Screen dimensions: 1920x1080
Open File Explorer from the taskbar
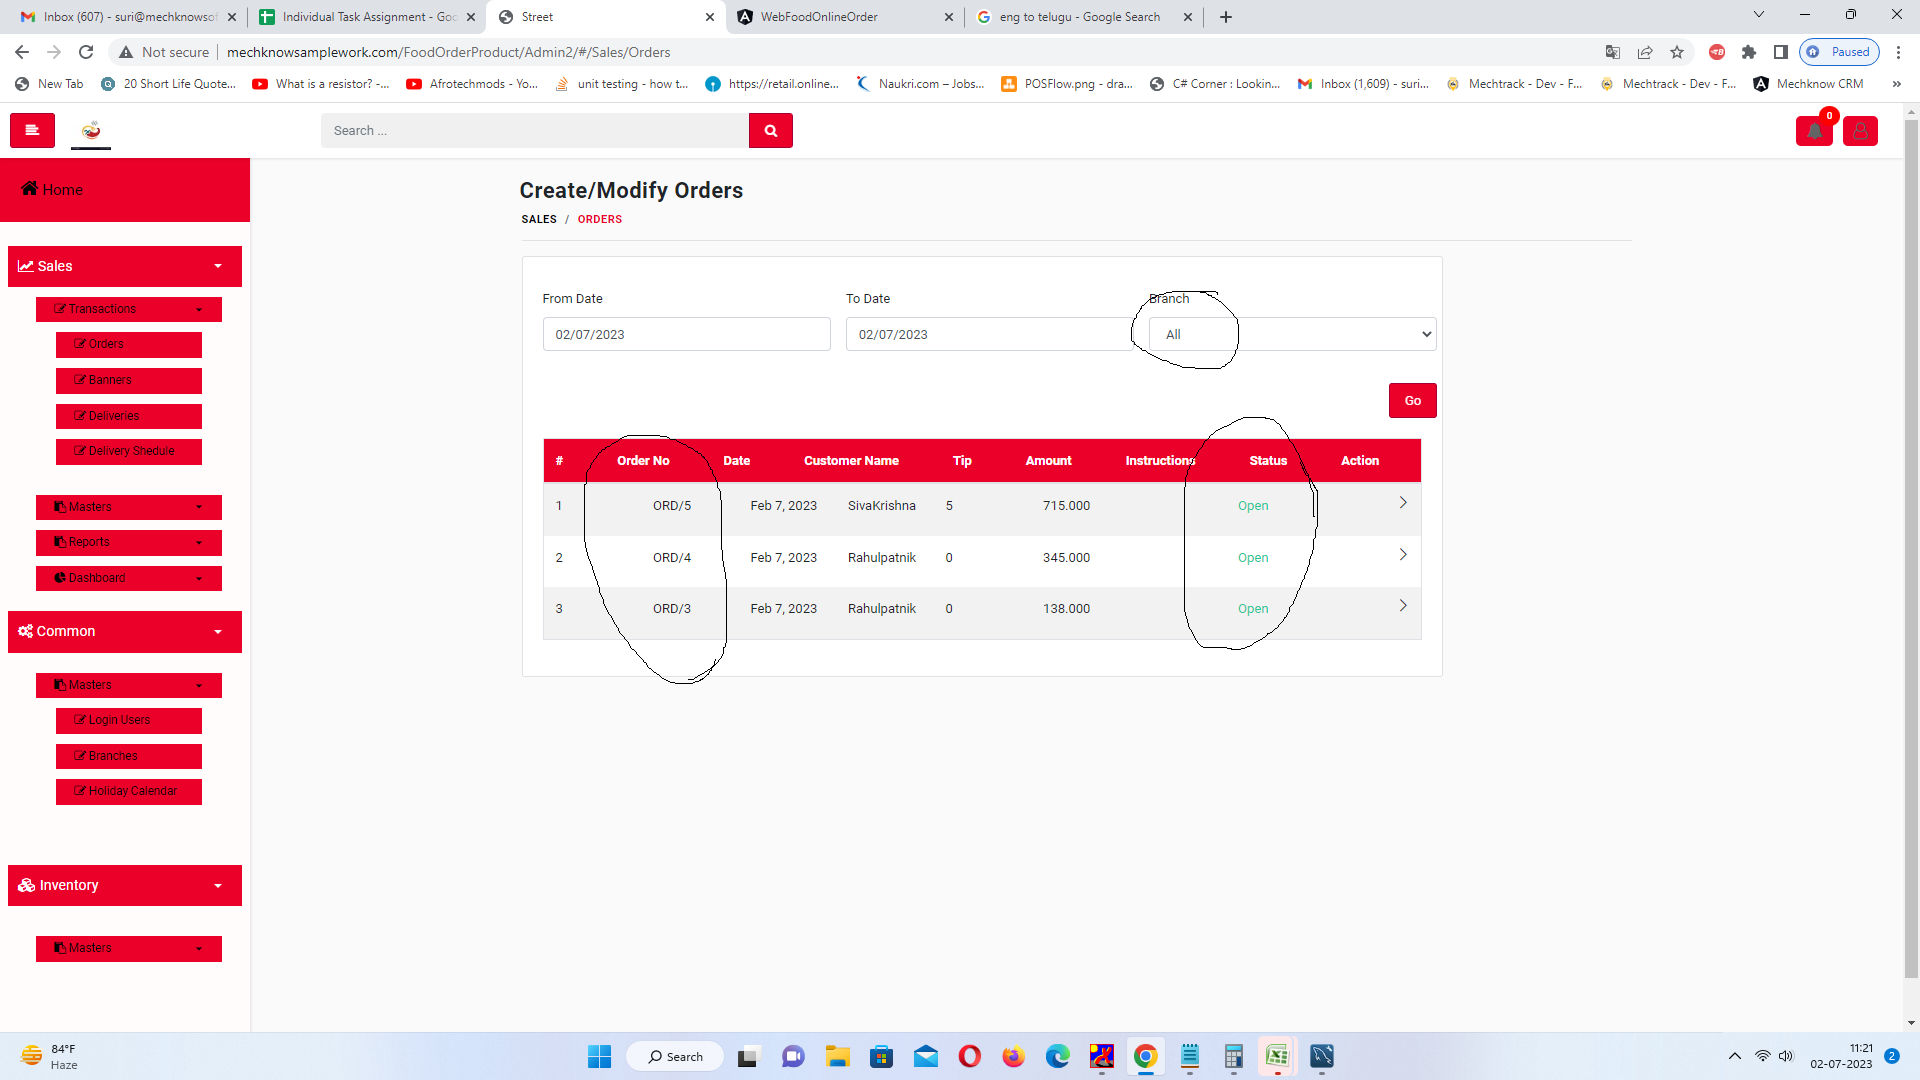point(837,1056)
